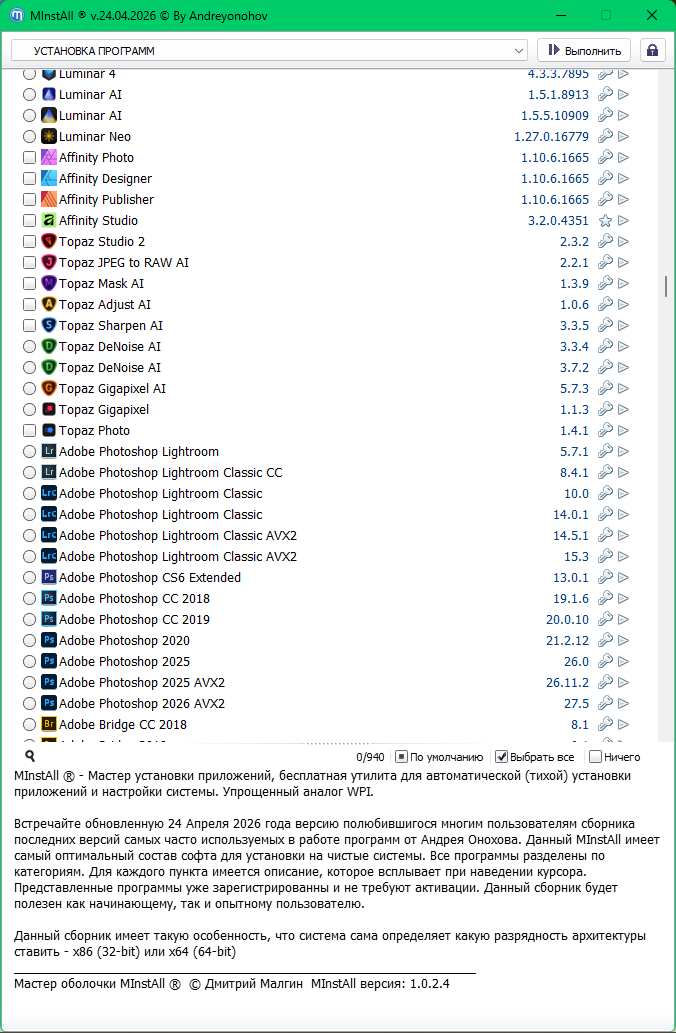
Task: Check the Affinity Photo checkbox
Action: point(29,158)
